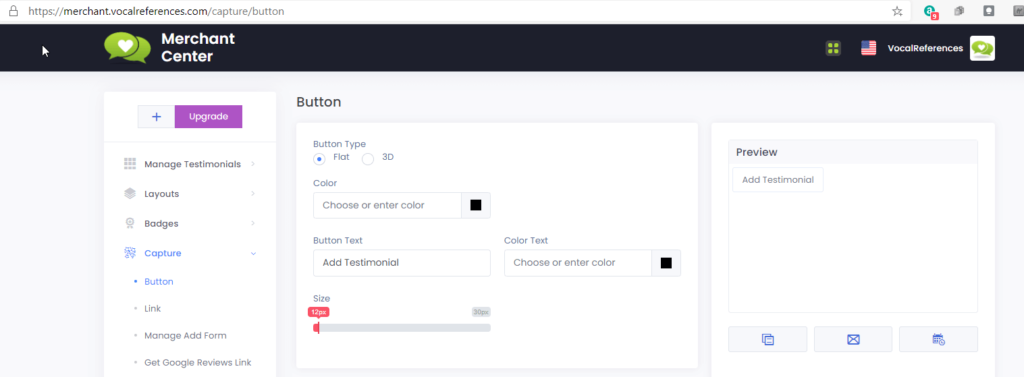
Task: Click the Color input field
Action: point(387,205)
